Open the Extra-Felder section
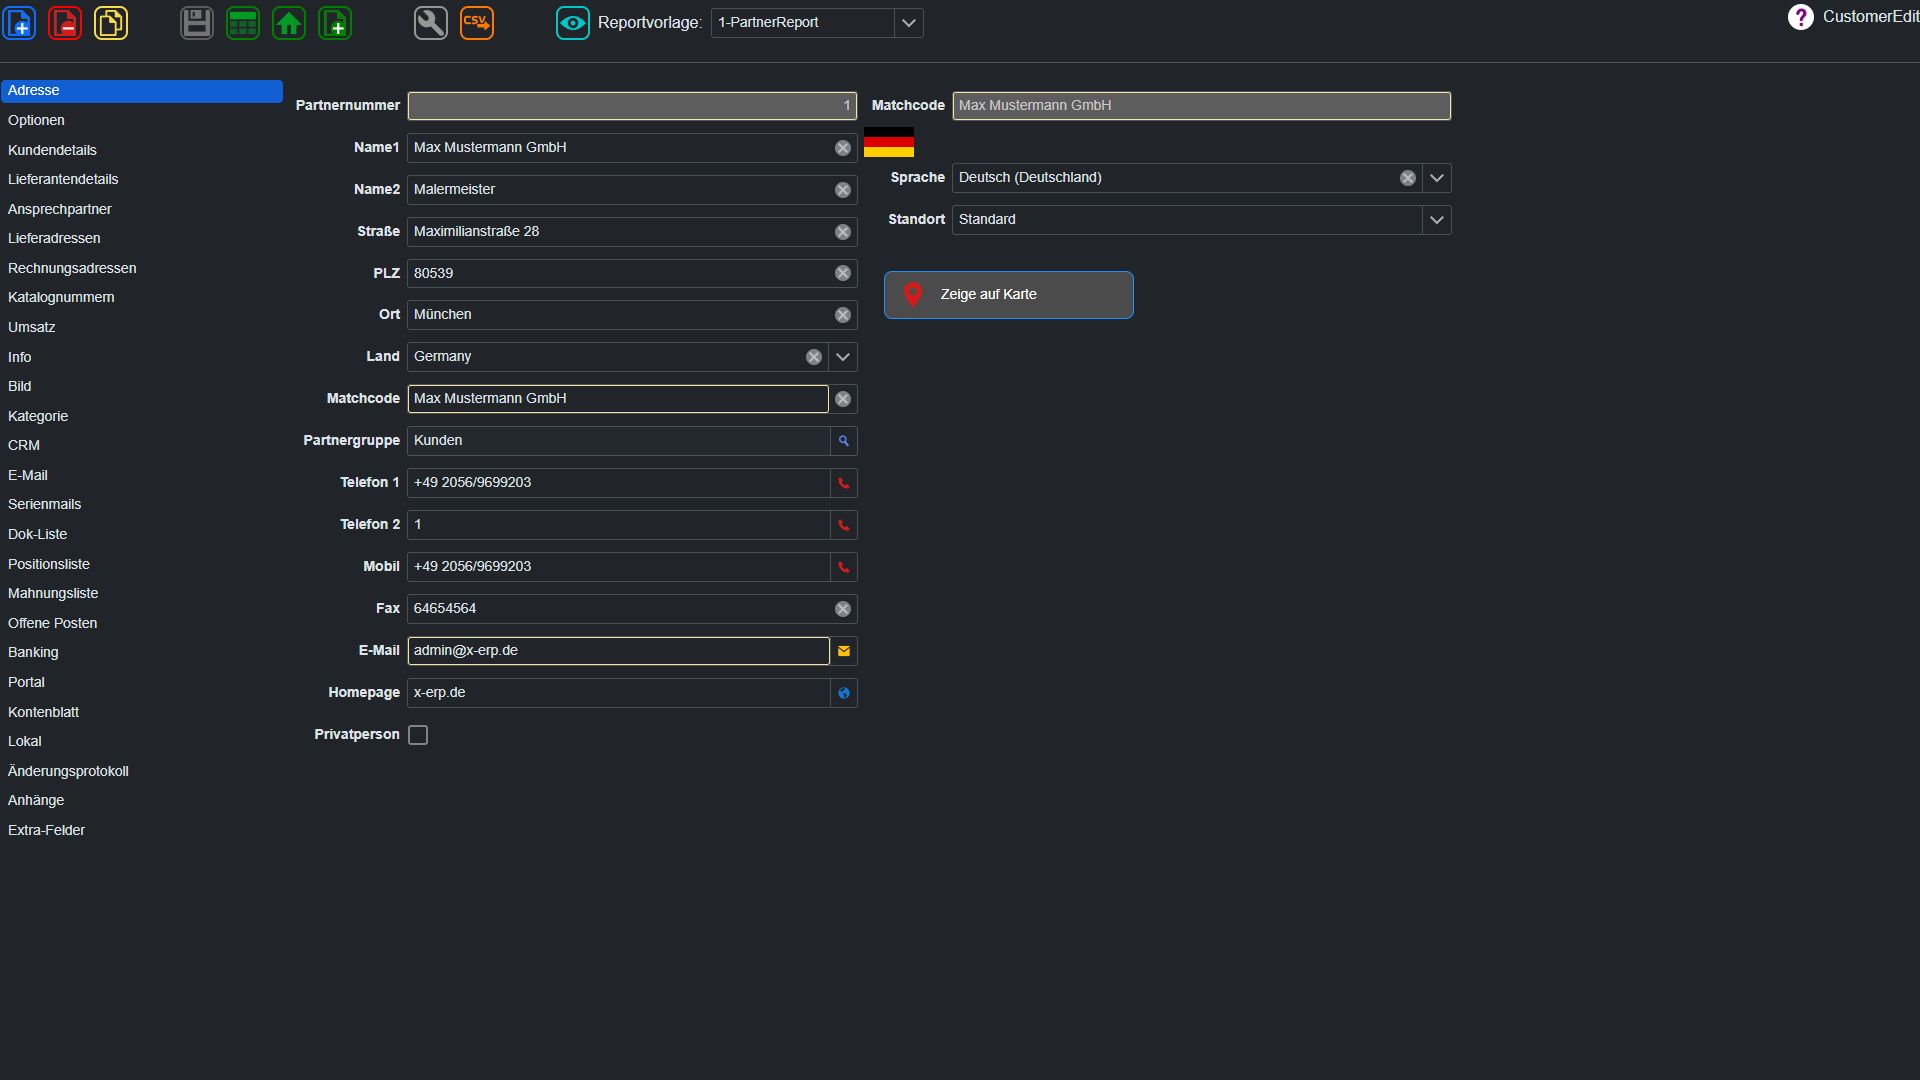 pos(46,830)
